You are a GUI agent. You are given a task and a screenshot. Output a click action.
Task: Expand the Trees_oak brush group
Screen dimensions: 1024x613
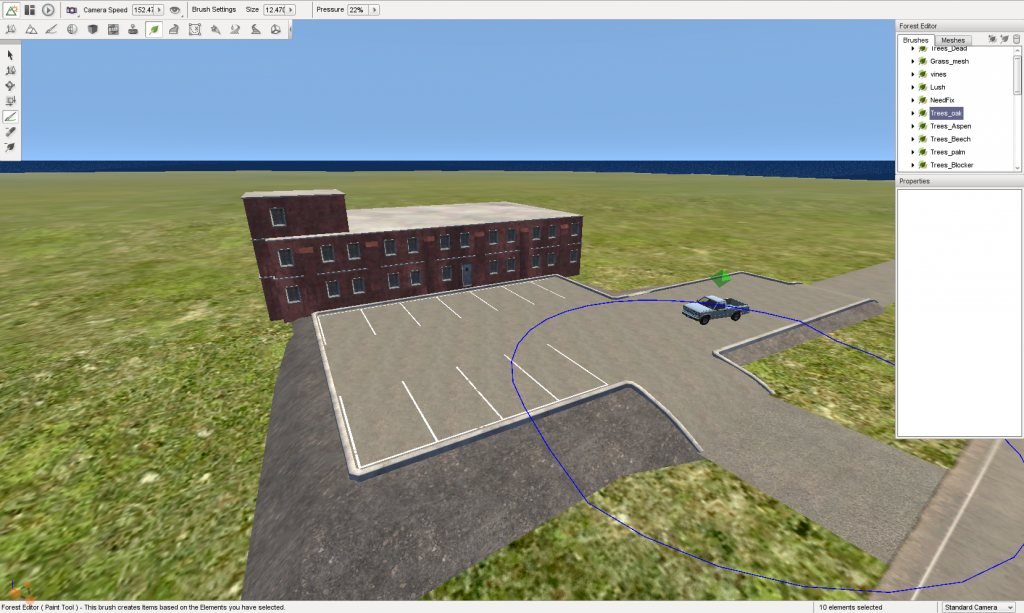pyautogui.click(x=913, y=114)
